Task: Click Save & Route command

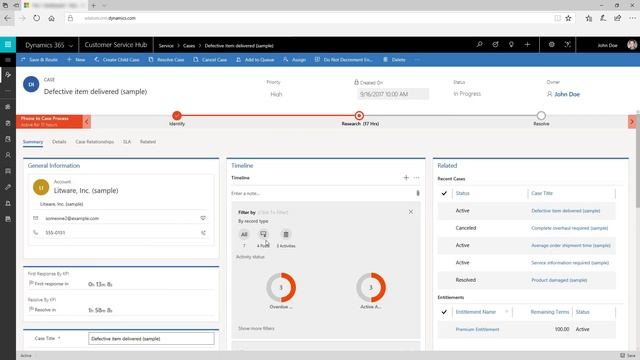Action: 39,60
